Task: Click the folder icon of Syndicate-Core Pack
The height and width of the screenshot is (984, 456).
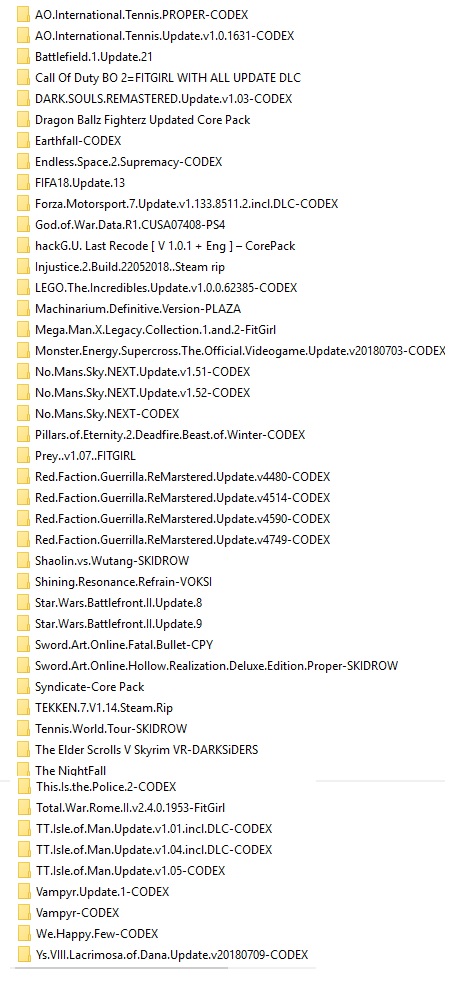Action: (x=23, y=687)
